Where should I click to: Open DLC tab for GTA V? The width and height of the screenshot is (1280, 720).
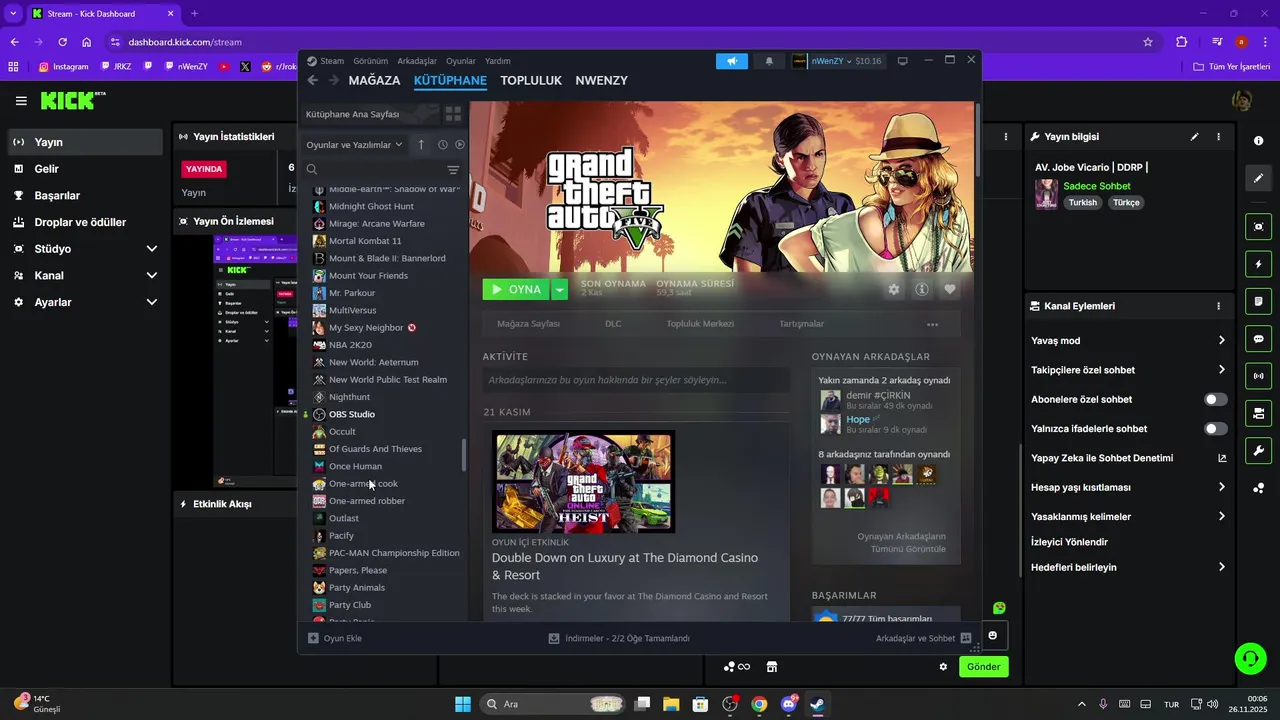pyautogui.click(x=613, y=324)
